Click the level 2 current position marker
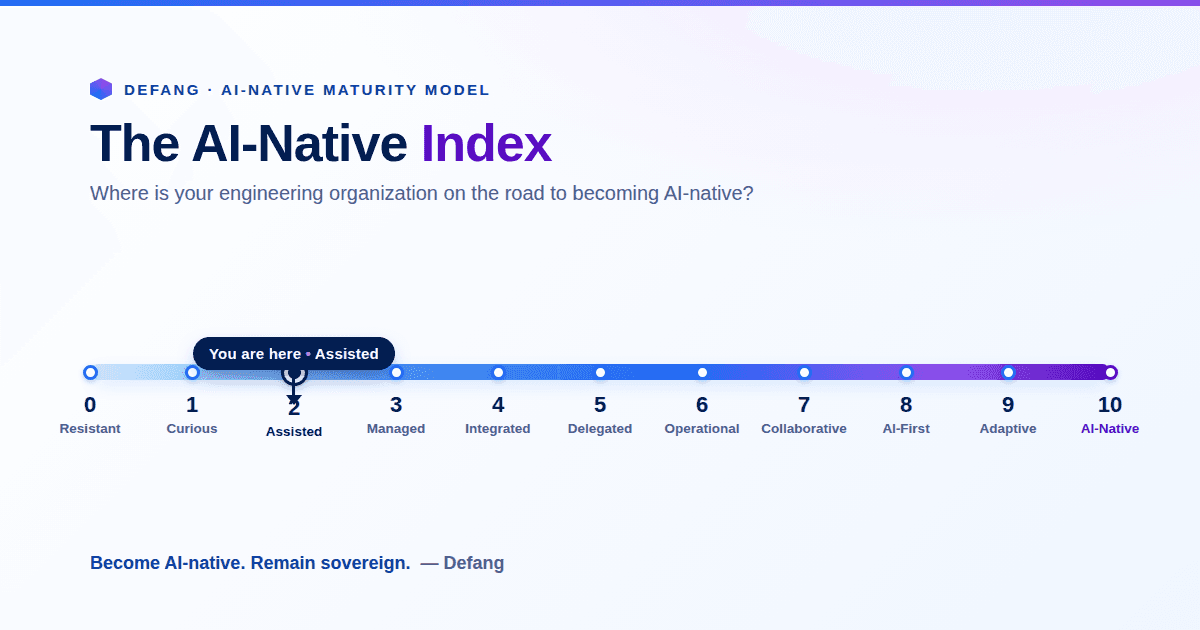Screen dimensions: 1200x630 [x=294, y=373]
